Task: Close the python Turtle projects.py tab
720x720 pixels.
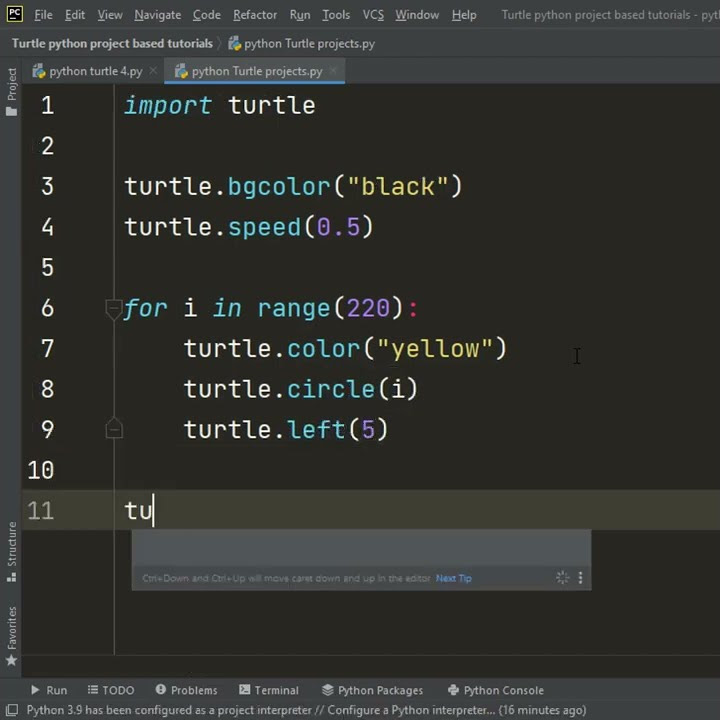Action: (x=333, y=70)
